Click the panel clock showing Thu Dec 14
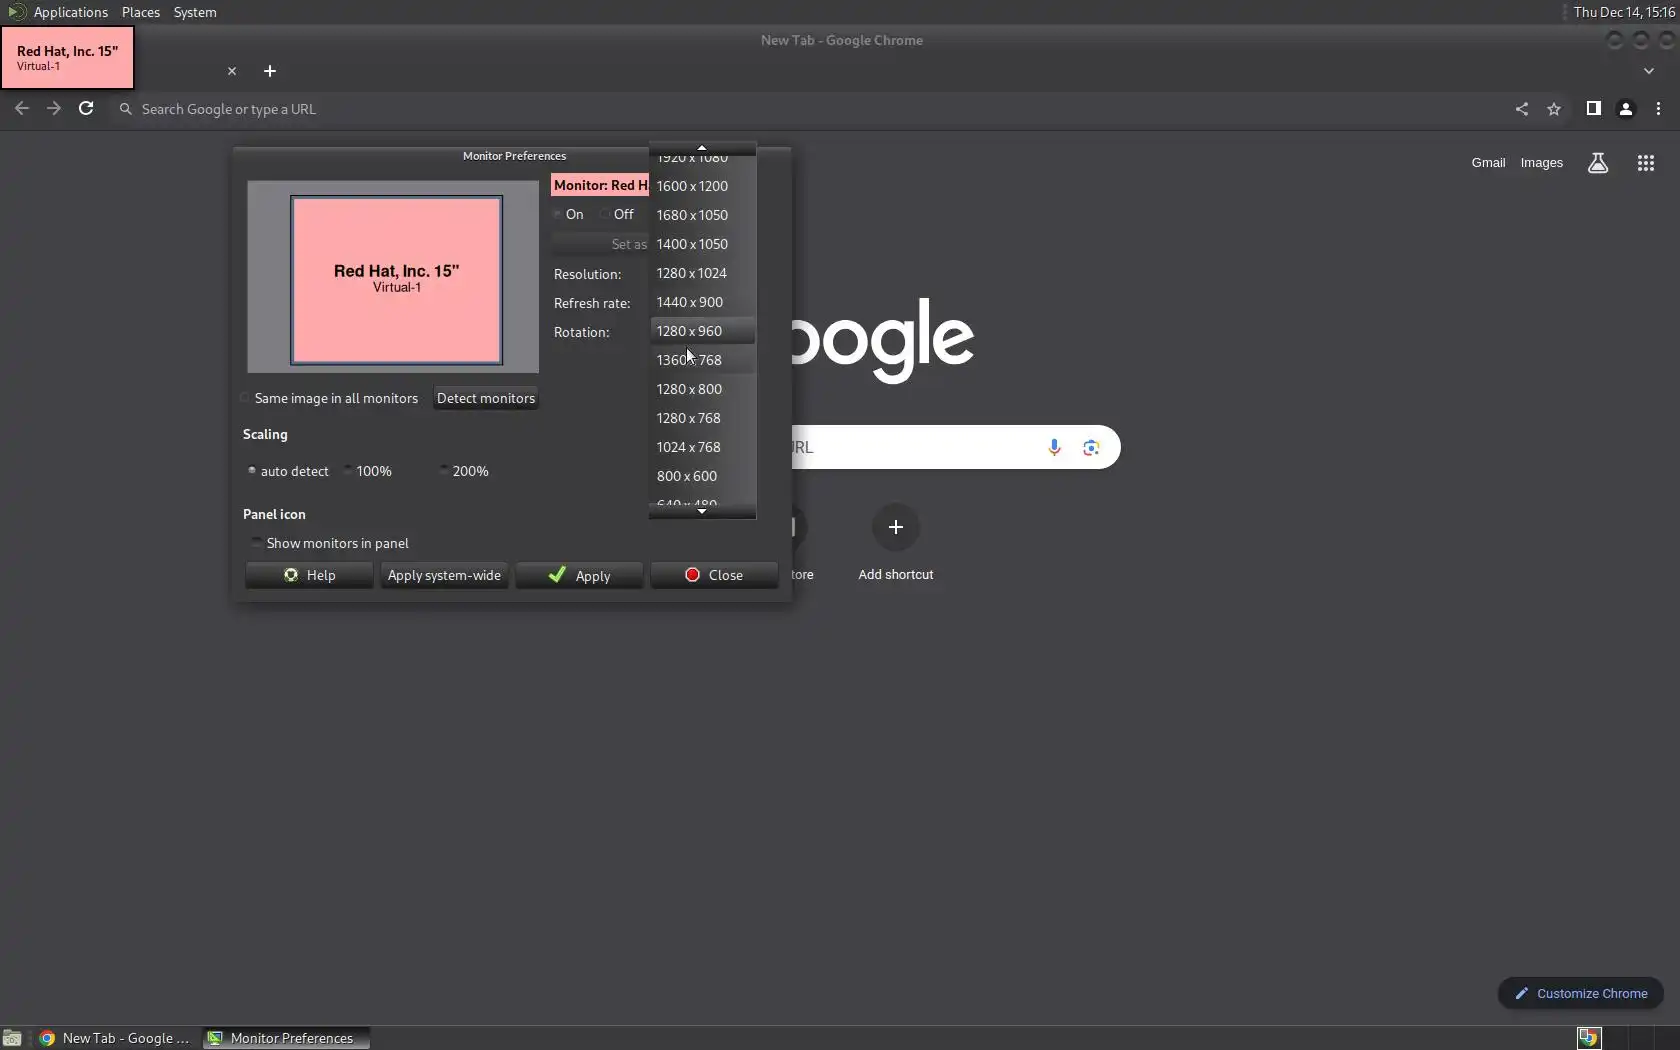Screen dimensions: 1680x1050 [x=1624, y=12]
